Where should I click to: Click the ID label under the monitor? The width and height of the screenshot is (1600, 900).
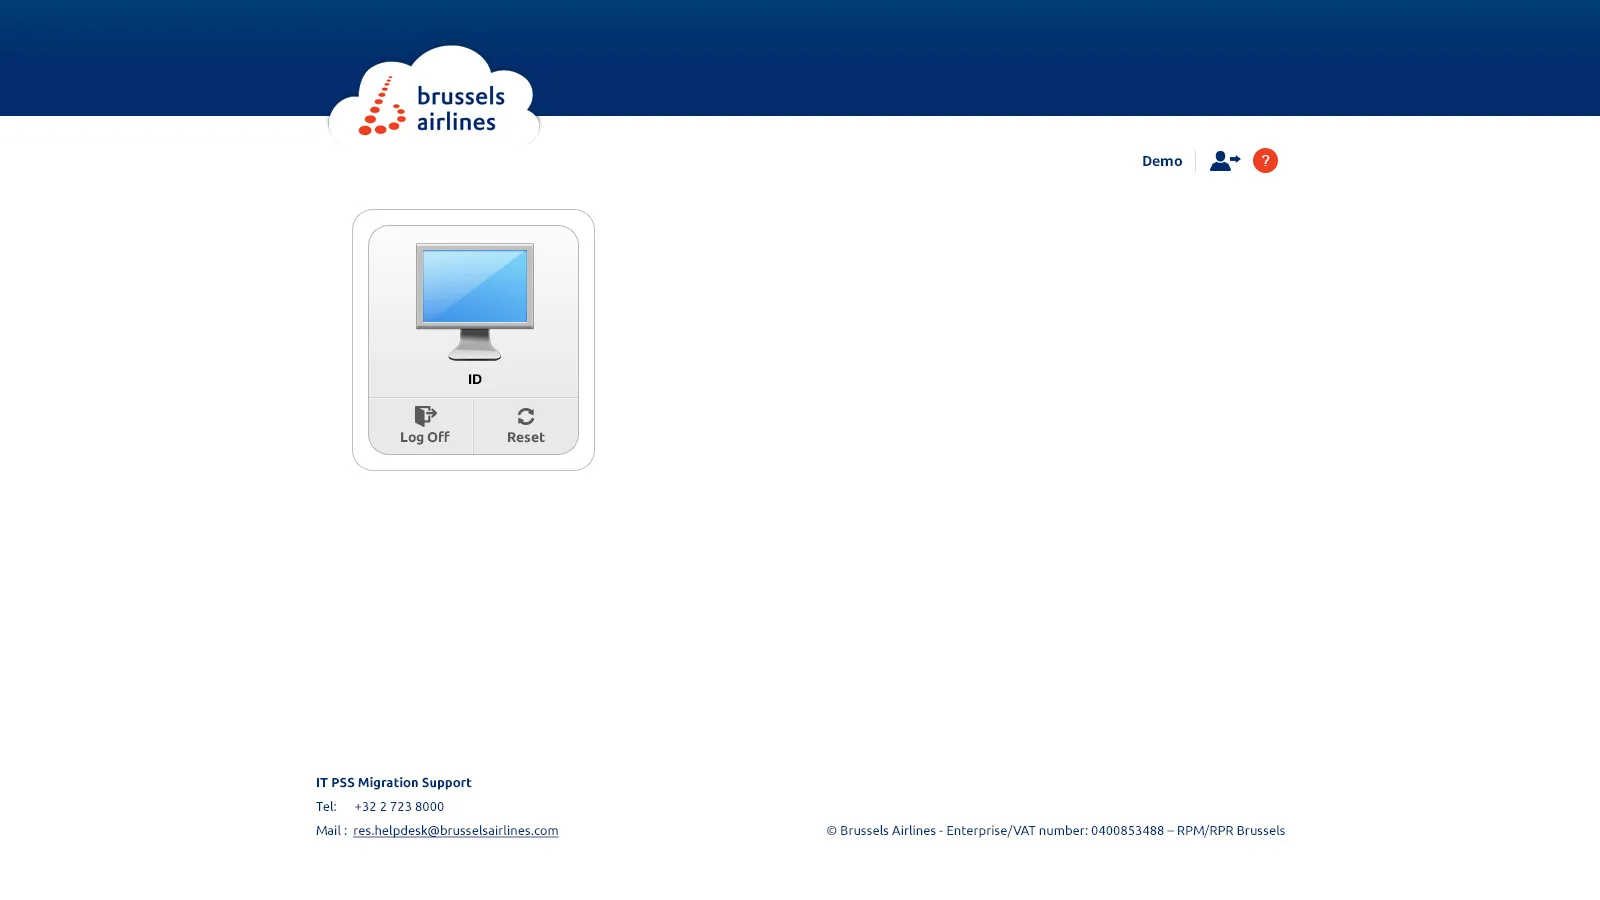[x=475, y=379]
